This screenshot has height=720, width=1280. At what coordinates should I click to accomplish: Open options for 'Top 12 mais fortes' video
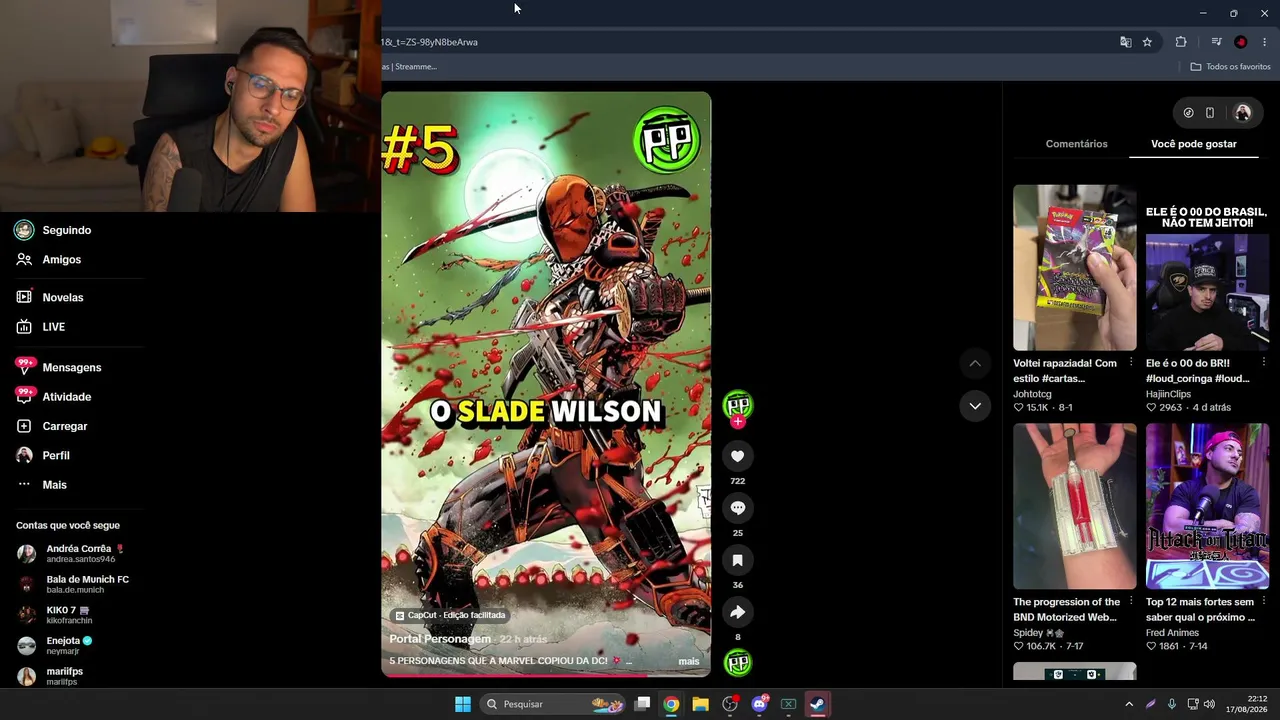pos(1263,601)
